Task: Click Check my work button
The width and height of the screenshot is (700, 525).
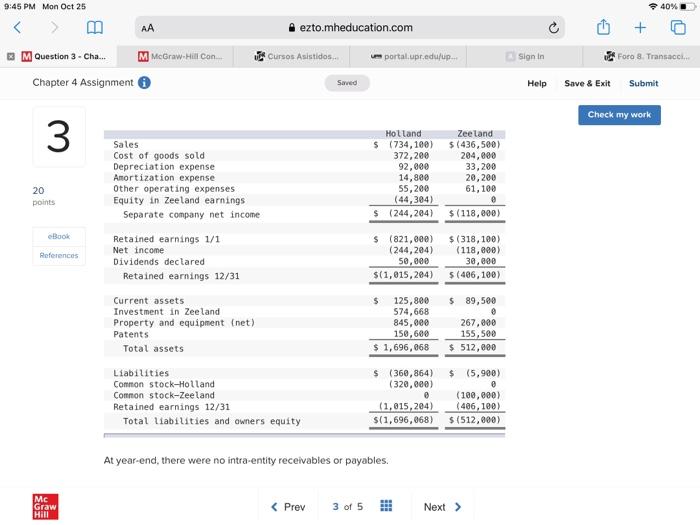Action: coord(619,115)
